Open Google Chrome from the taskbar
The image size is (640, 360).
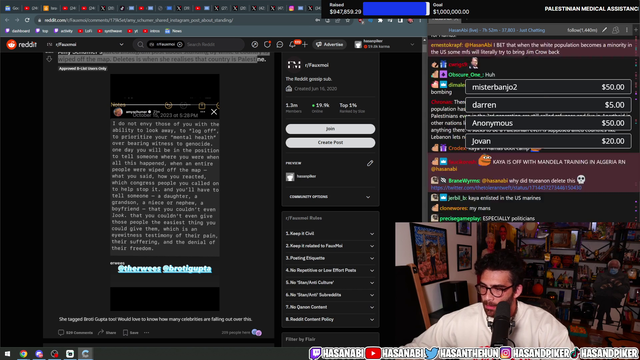tap(23, 354)
